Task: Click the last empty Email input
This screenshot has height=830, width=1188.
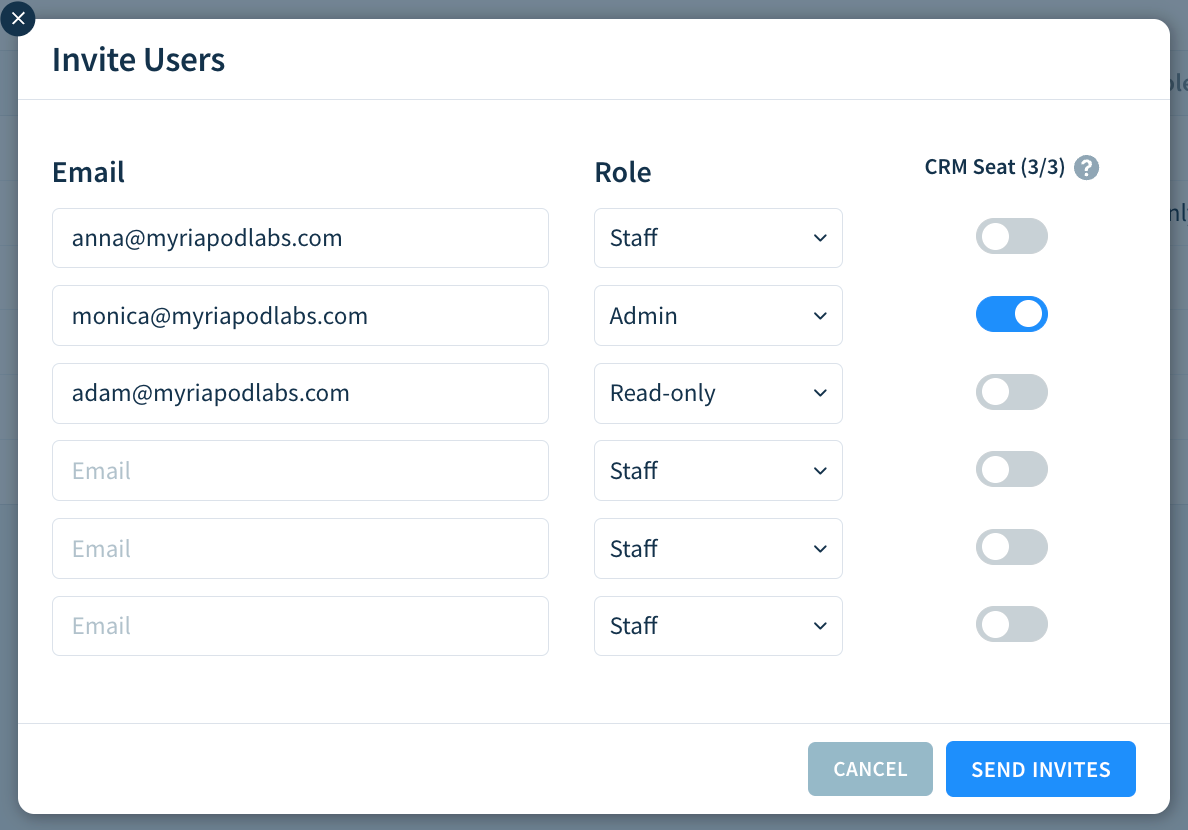Action: [x=300, y=626]
